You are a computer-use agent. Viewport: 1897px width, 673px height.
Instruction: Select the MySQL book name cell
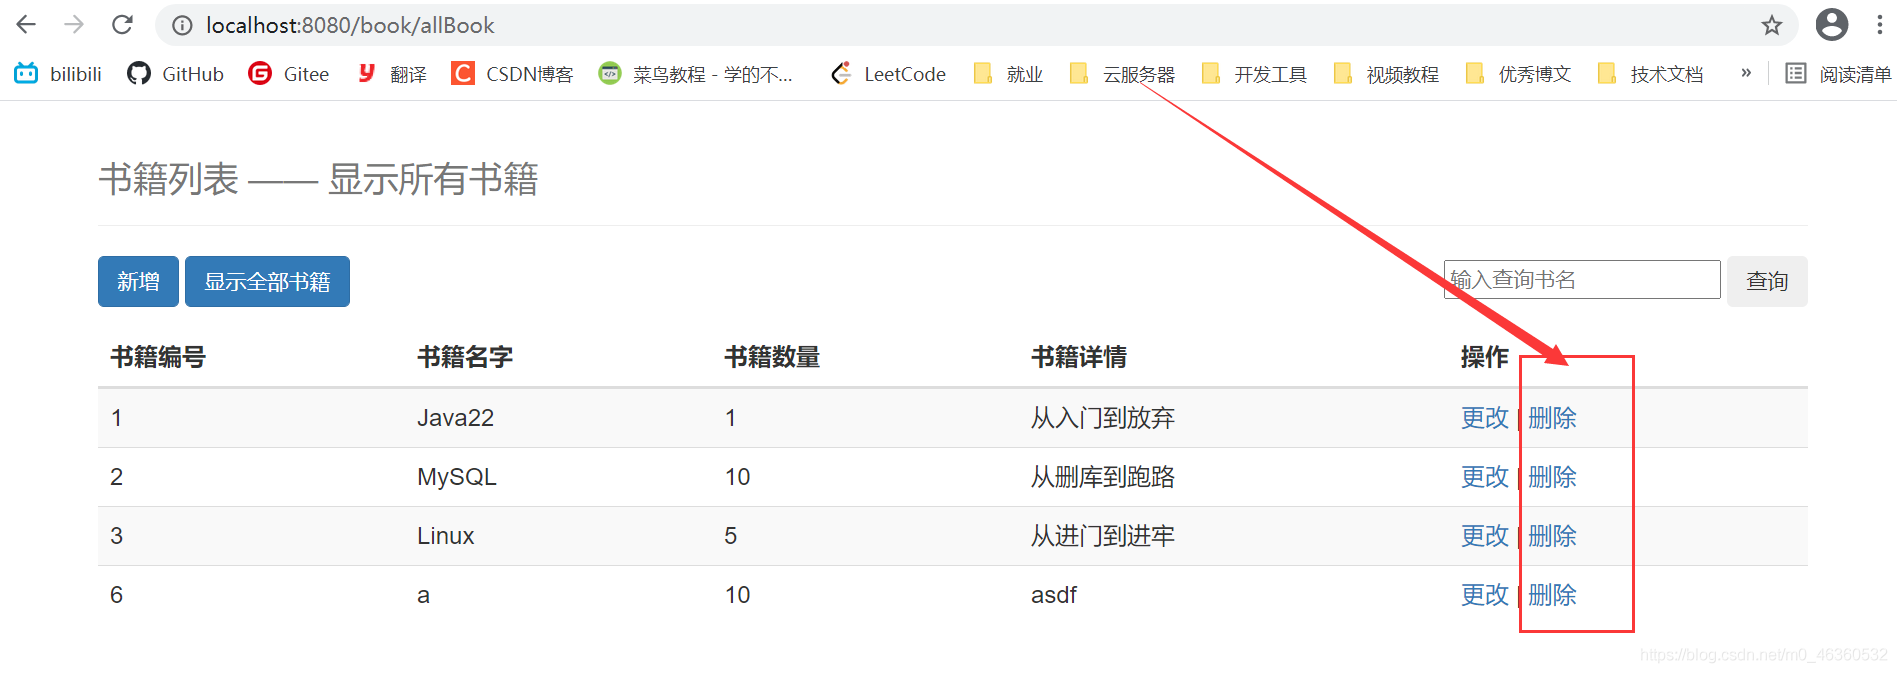tap(456, 477)
